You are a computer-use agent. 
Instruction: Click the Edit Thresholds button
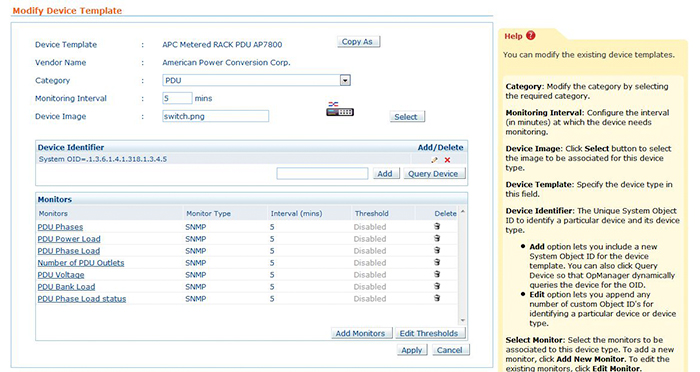coord(429,333)
